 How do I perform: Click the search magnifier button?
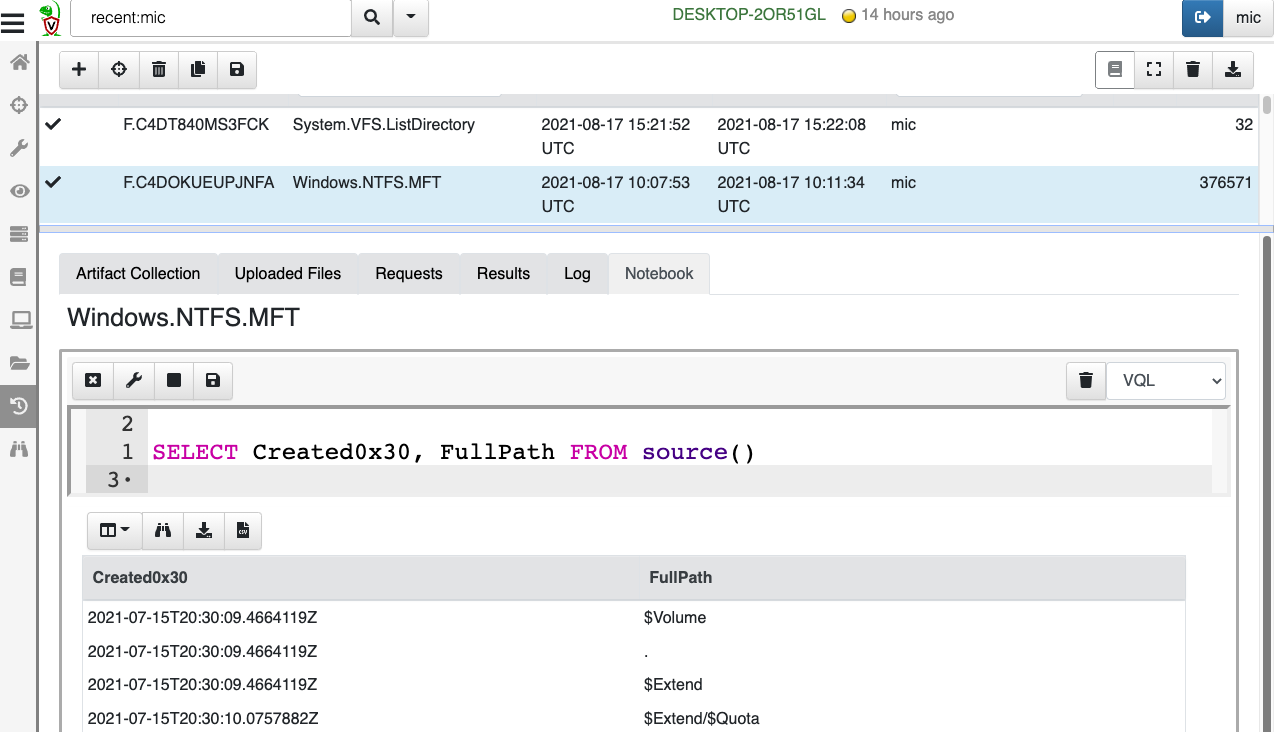pos(372,17)
